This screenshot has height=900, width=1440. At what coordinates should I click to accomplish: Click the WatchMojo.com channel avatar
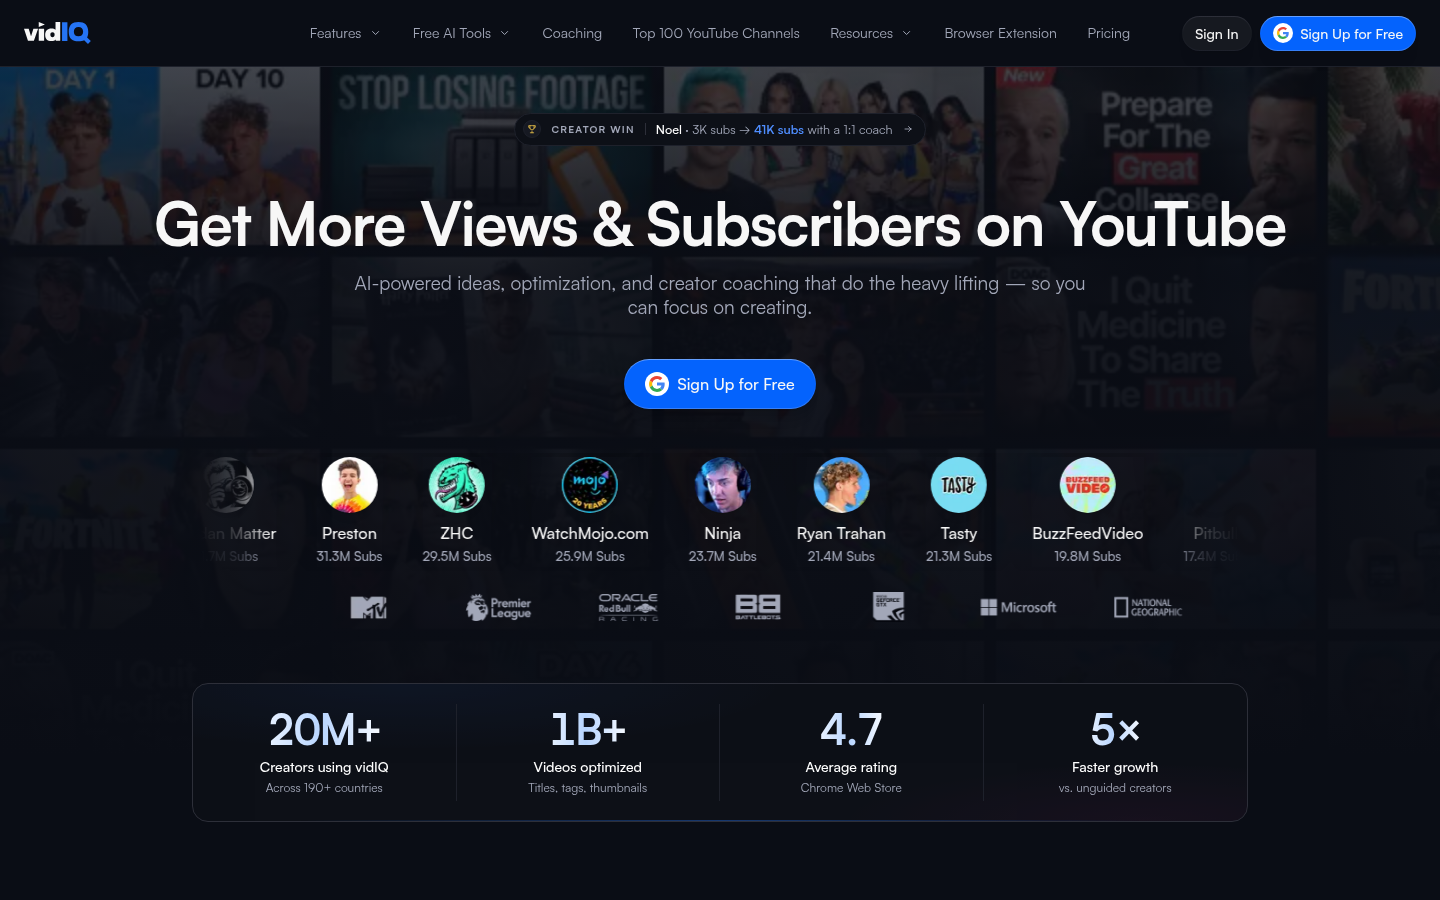click(590, 485)
